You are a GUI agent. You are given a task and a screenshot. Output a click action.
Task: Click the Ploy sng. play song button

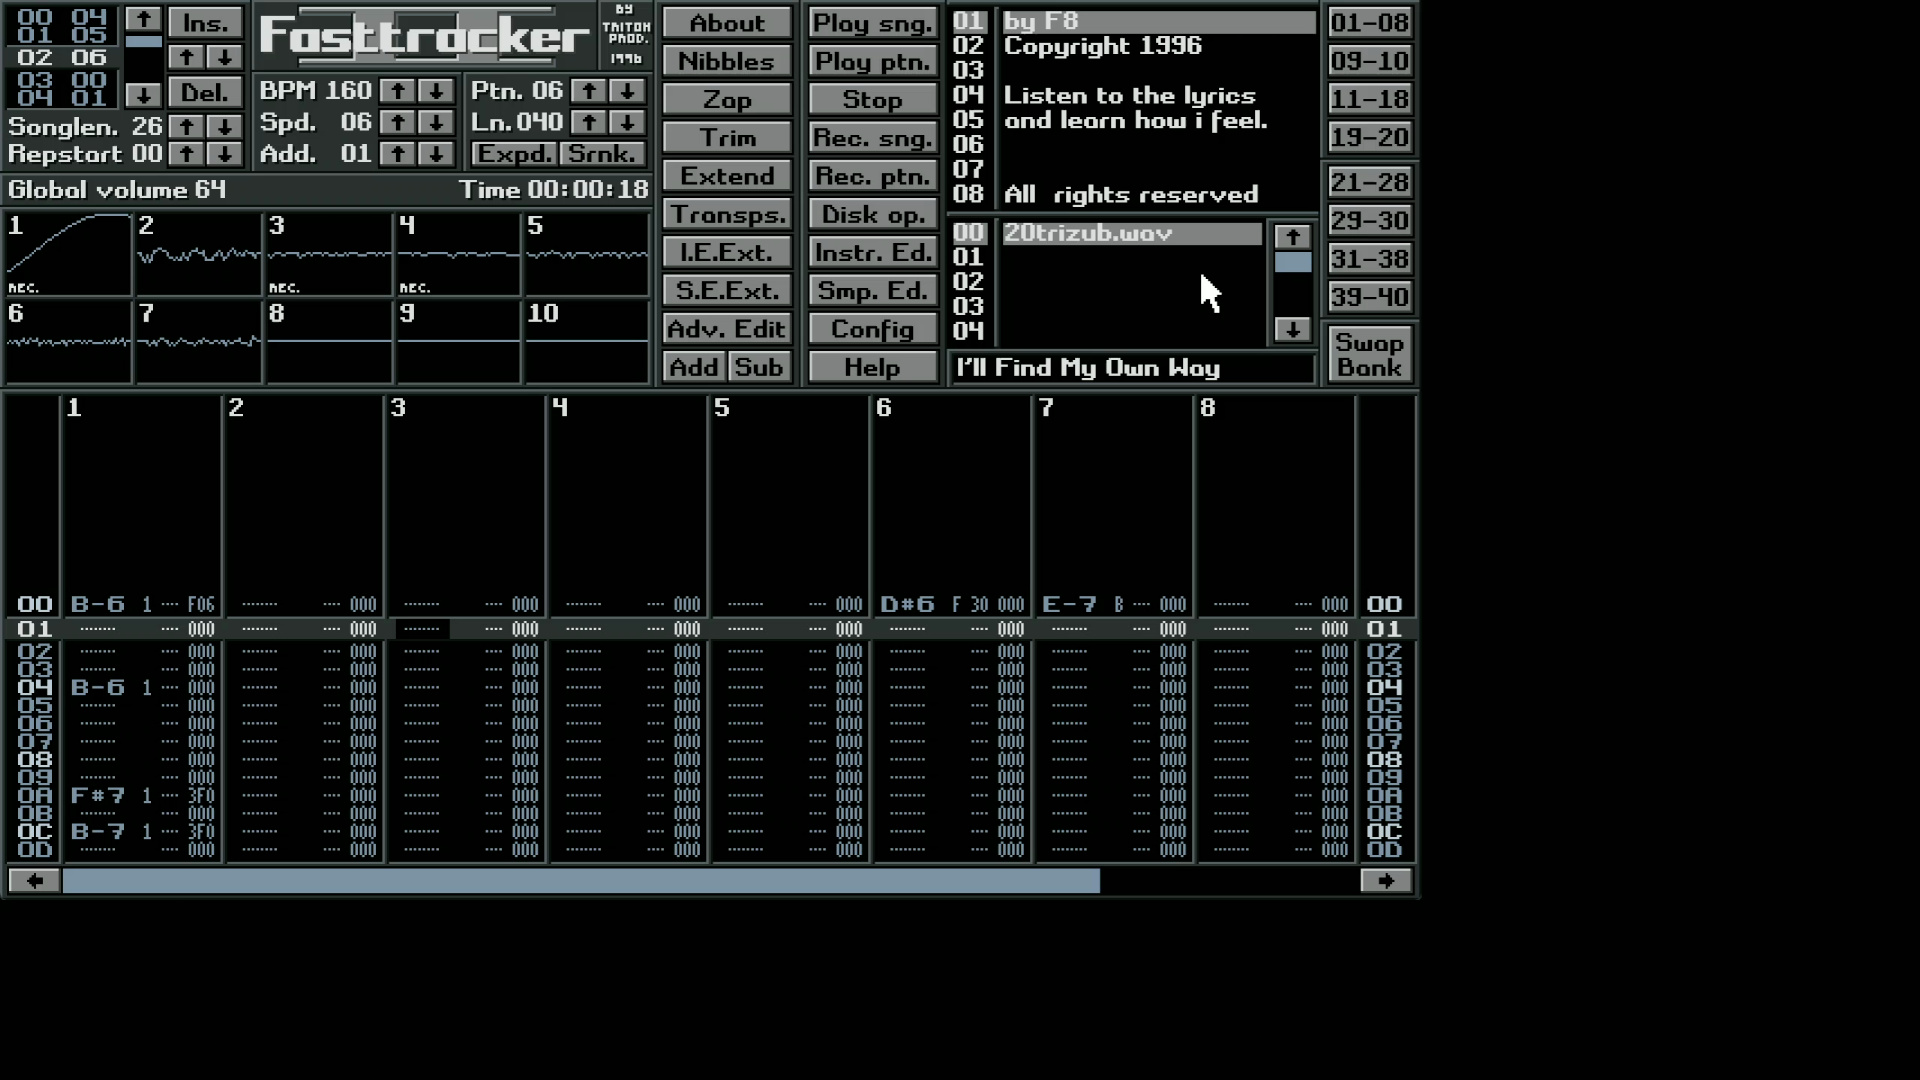click(872, 22)
